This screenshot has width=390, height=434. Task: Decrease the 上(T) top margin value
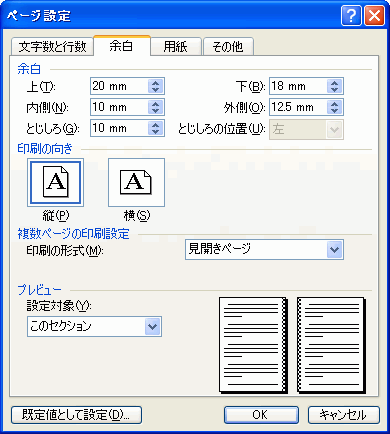tap(156, 90)
